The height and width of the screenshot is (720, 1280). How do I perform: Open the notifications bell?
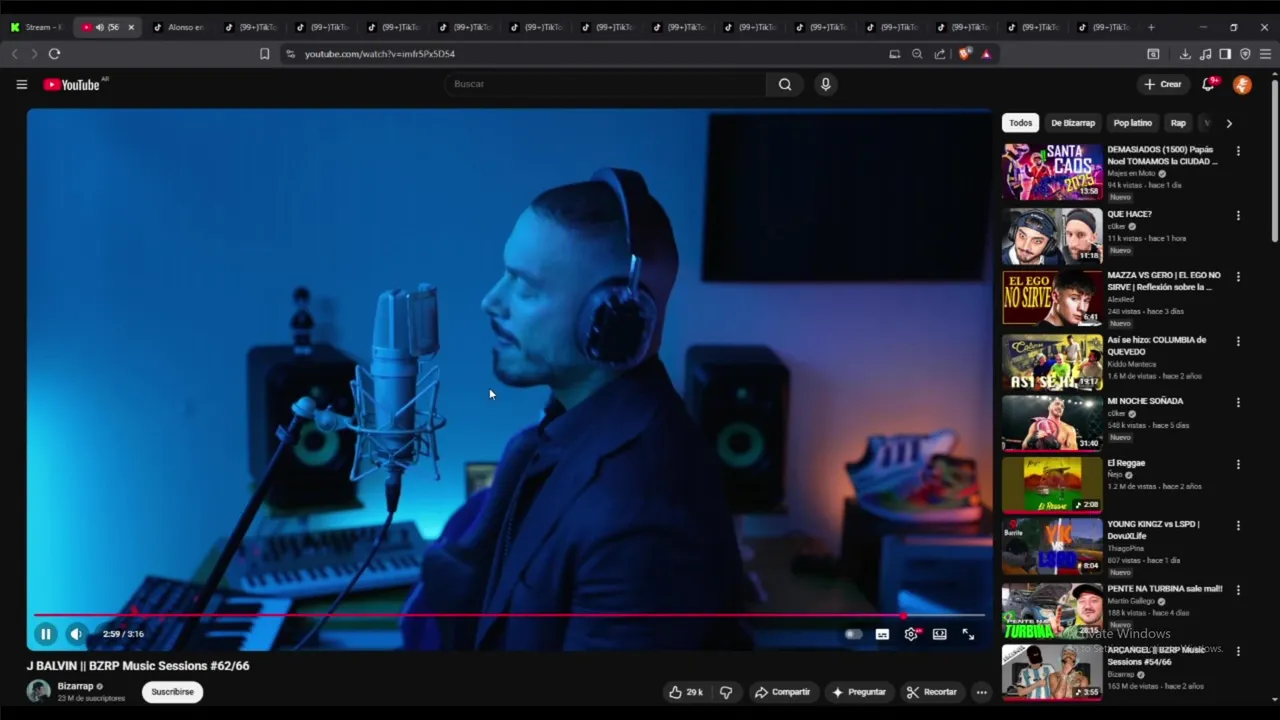coord(1208,84)
